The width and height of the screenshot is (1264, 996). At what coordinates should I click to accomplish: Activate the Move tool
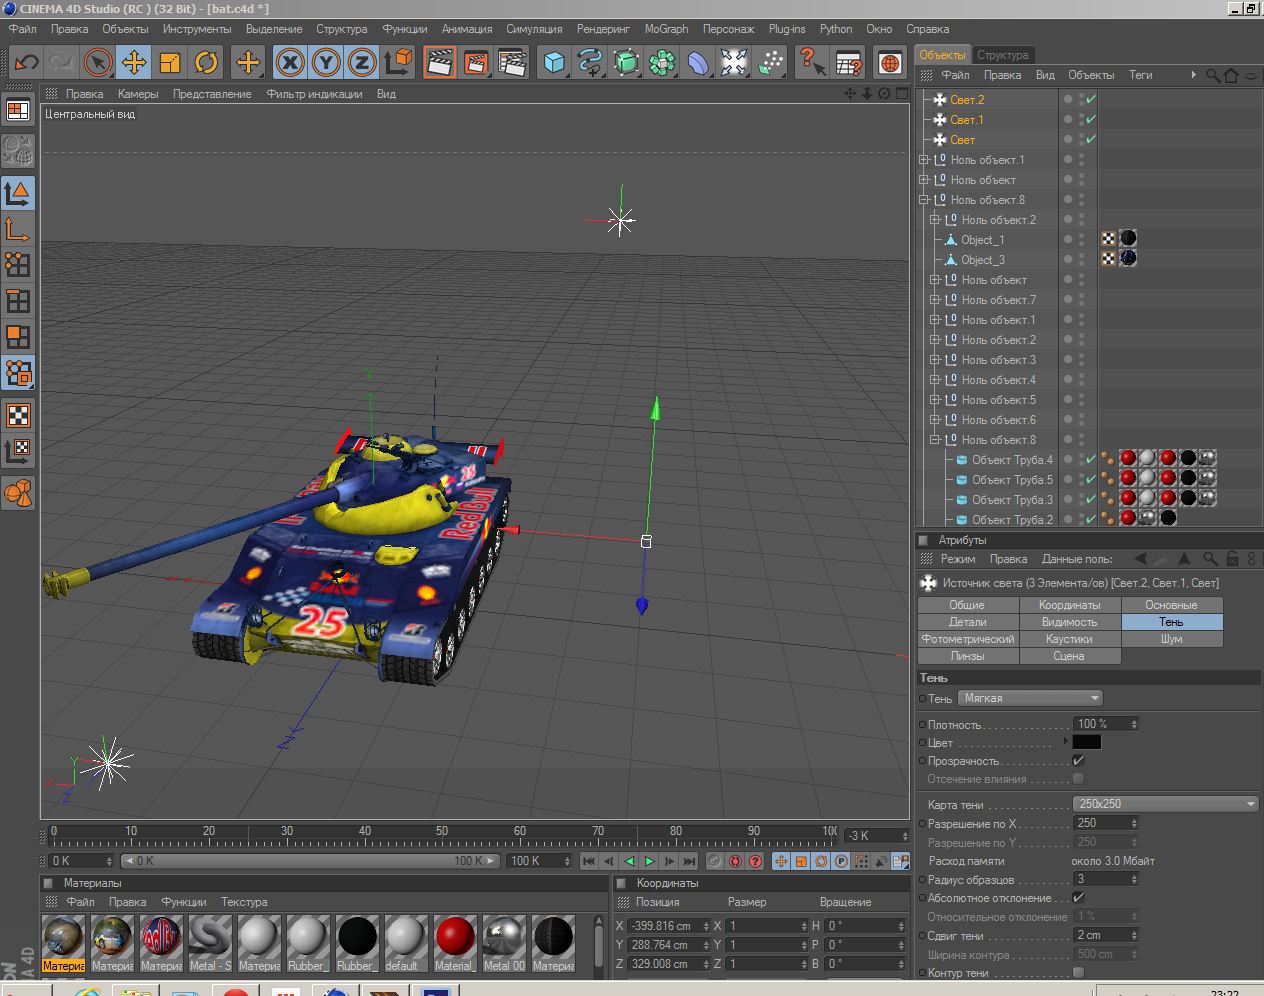133,63
